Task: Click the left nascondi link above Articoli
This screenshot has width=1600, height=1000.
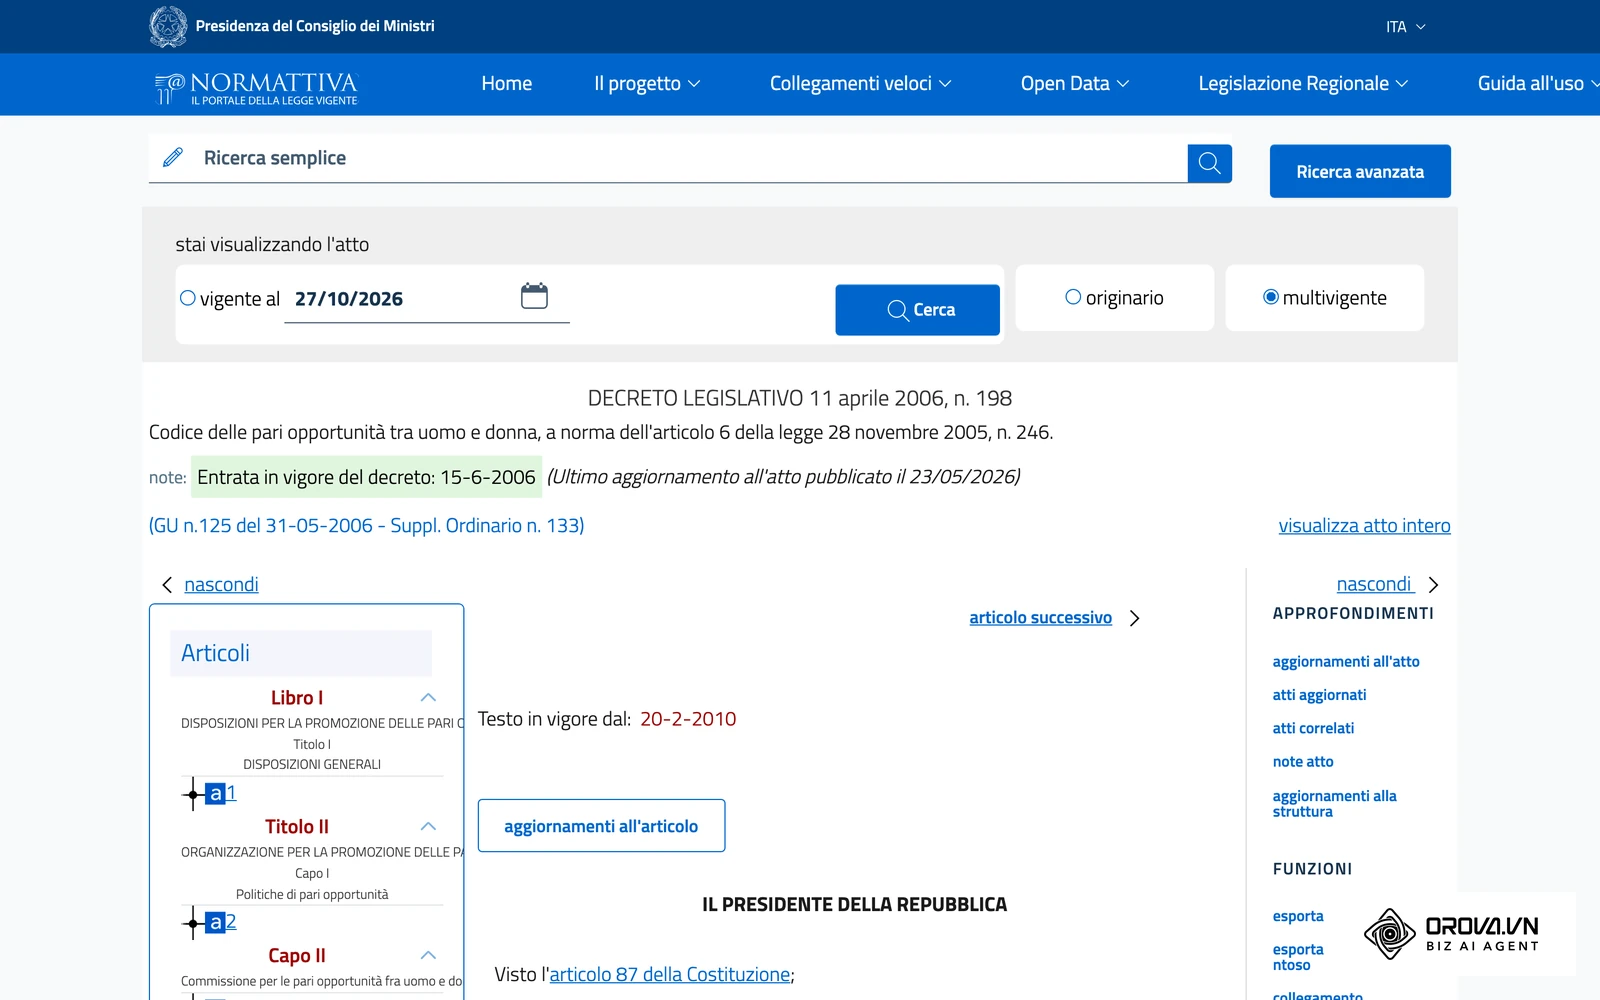Action: 221,585
